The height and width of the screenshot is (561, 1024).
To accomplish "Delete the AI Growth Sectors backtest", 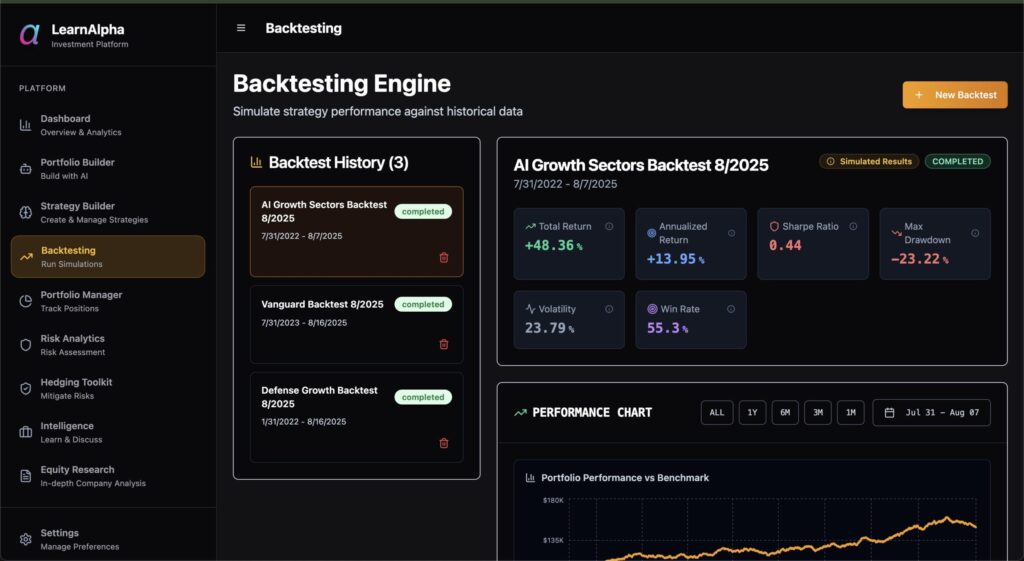I will [x=444, y=257].
